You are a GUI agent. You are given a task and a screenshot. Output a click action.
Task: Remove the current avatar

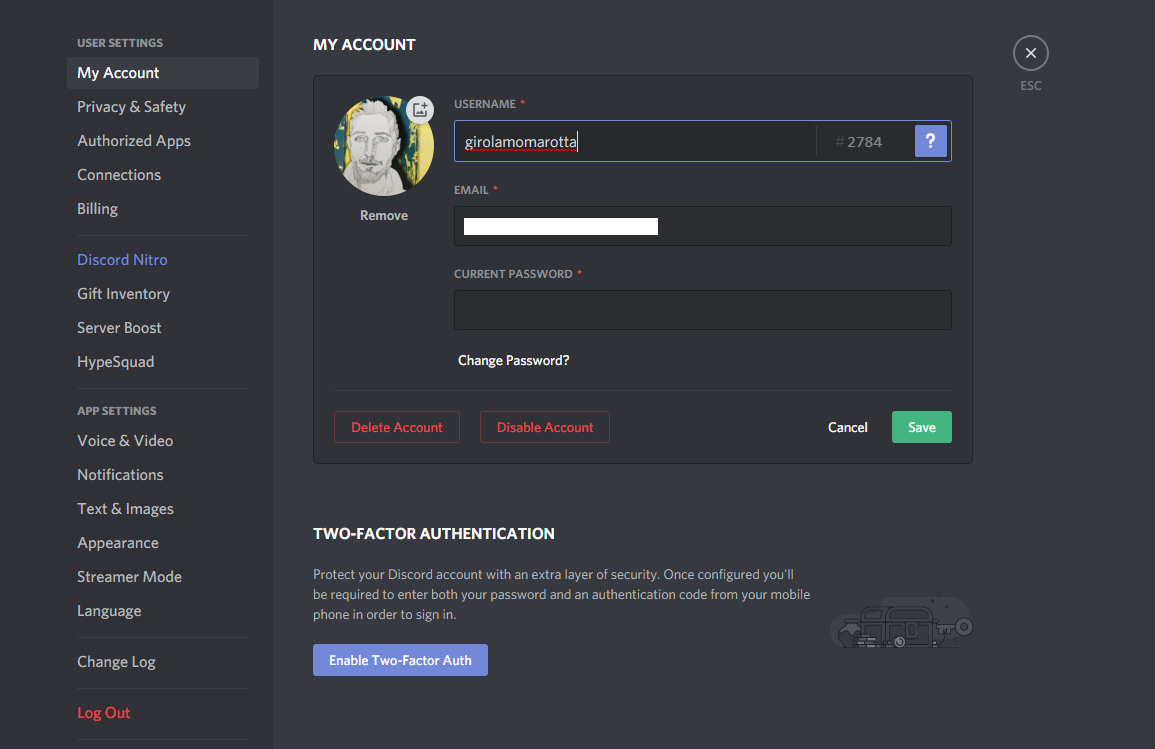click(x=384, y=216)
